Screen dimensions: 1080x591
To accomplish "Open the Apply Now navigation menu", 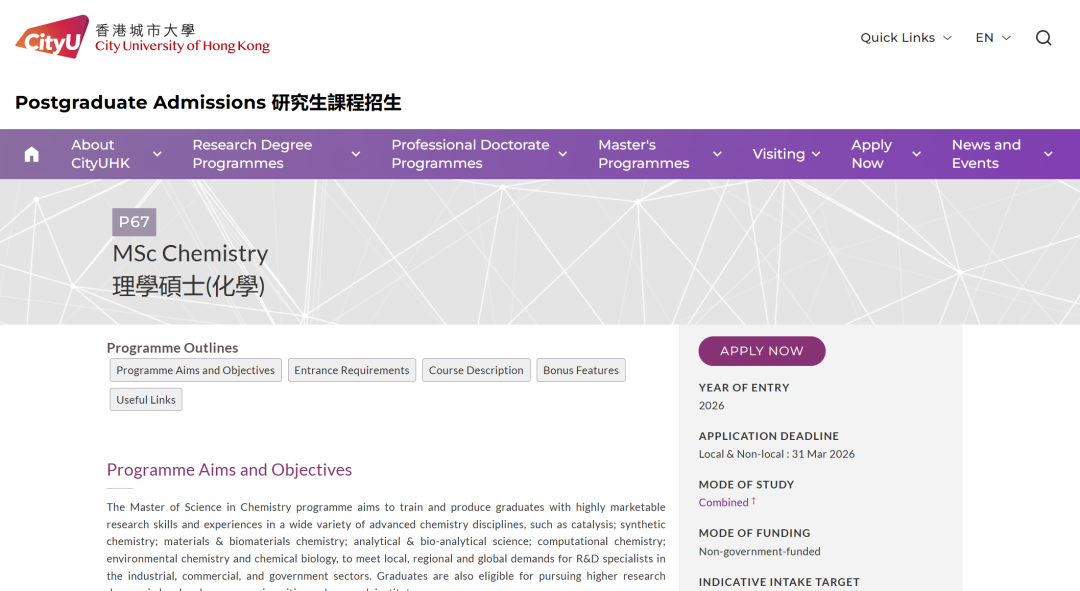I will [871, 153].
